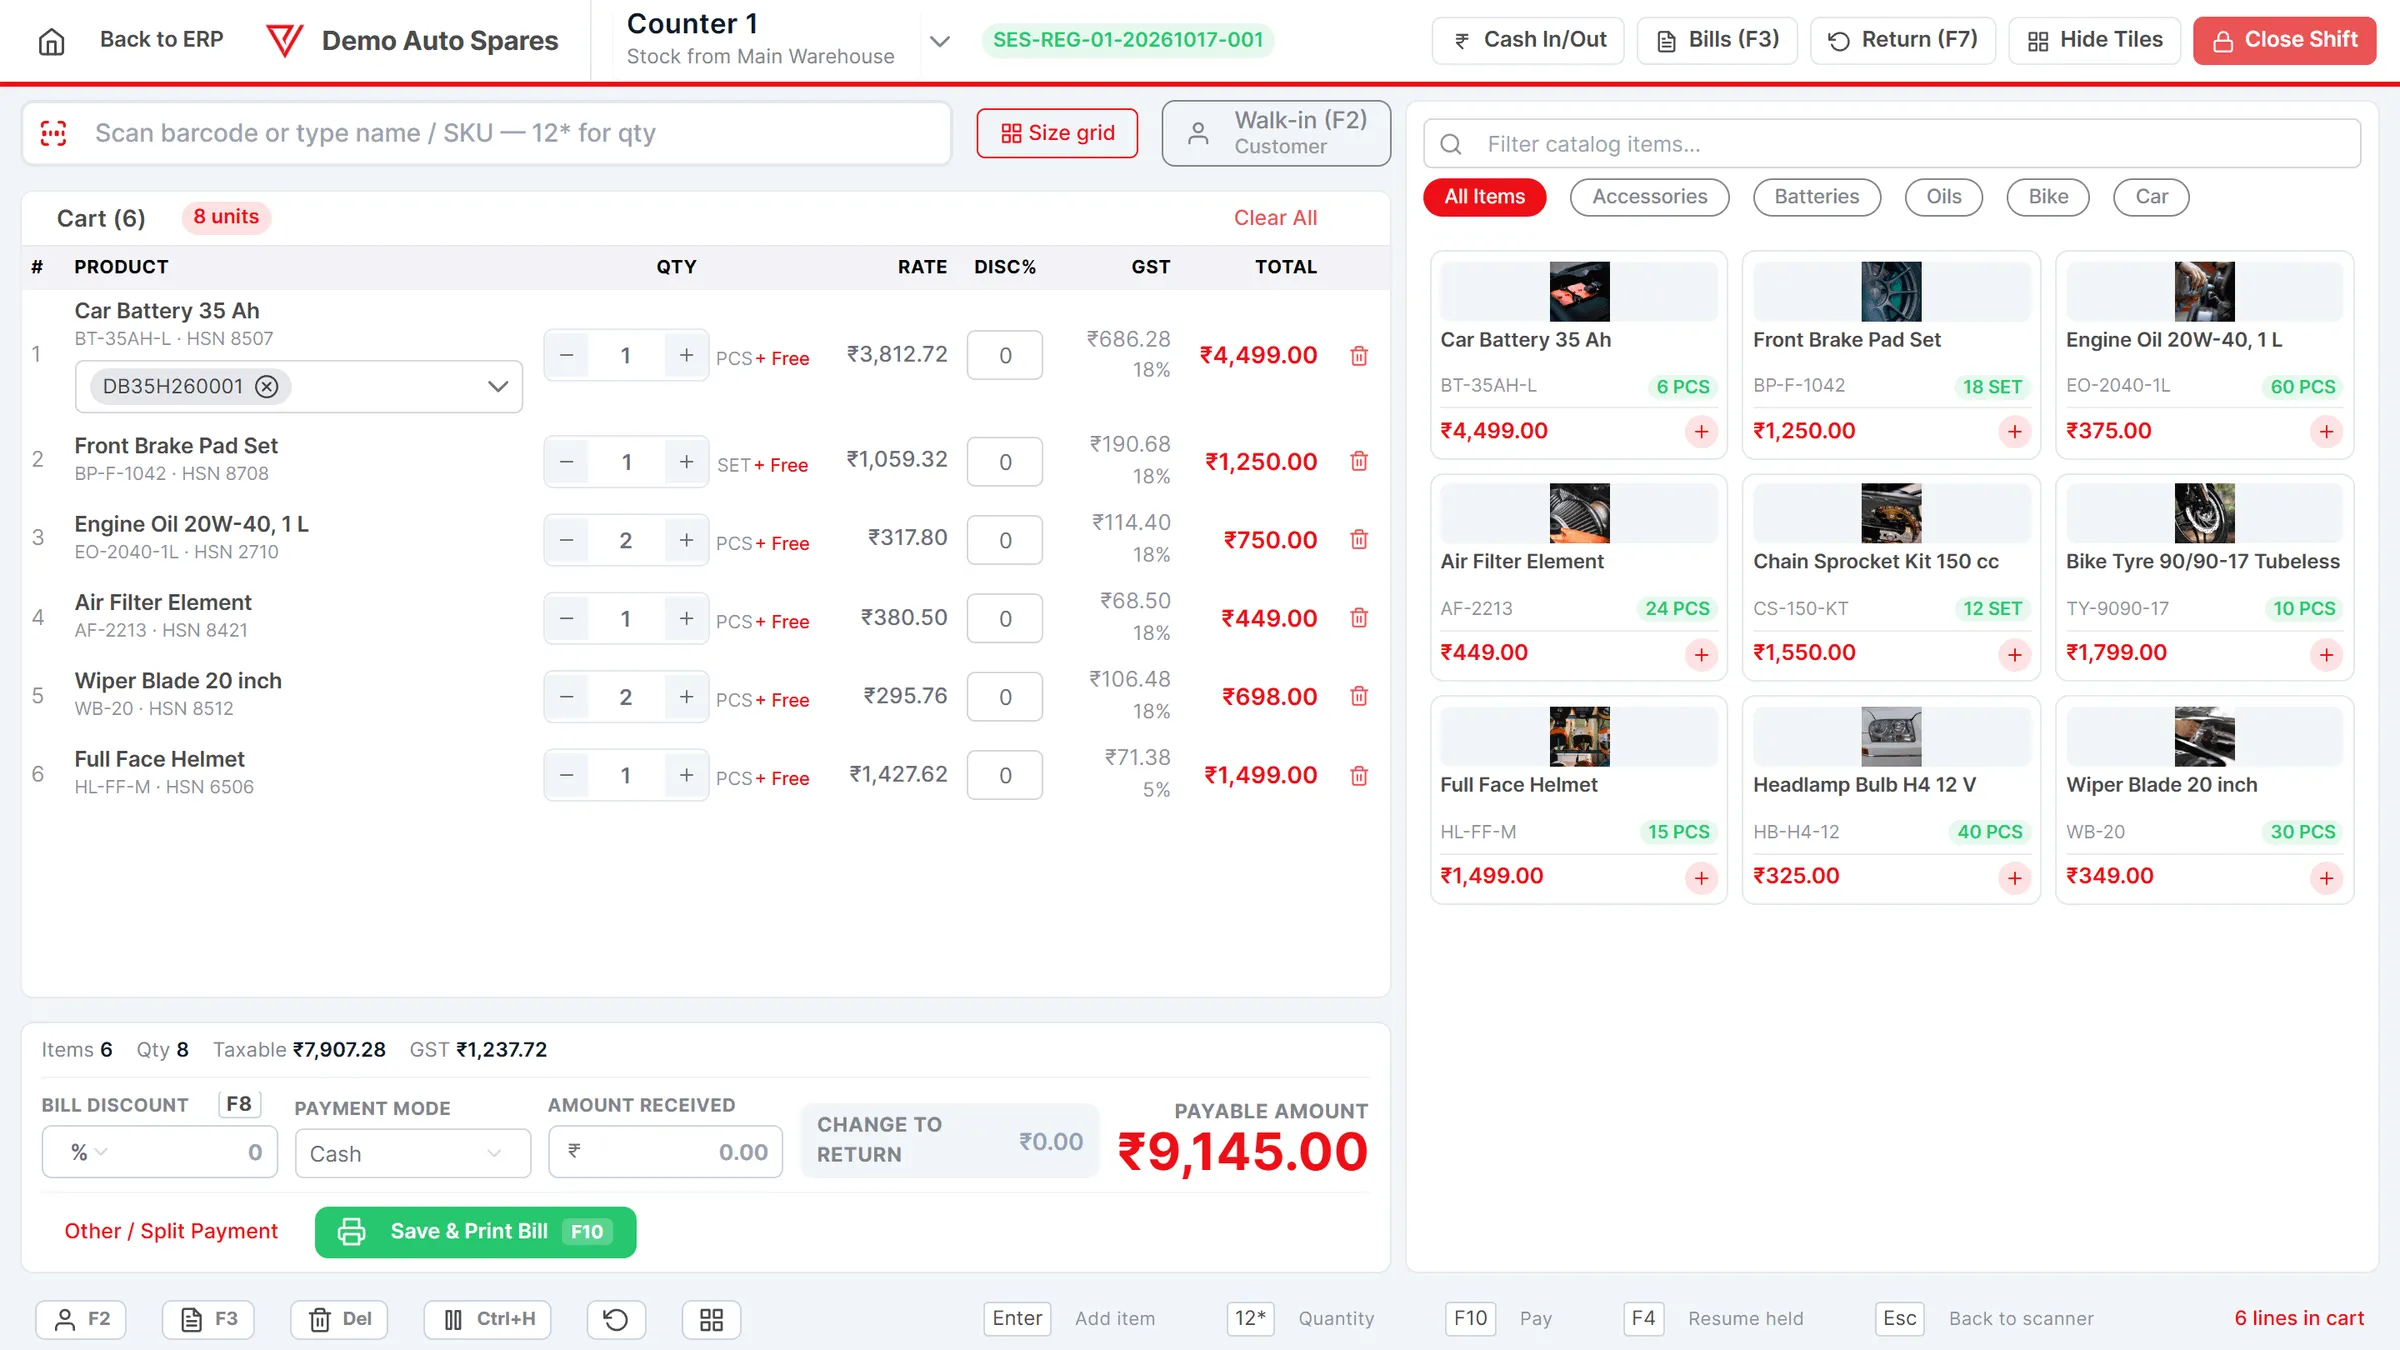Remove Engine Oil 20W-40 from cart
This screenshot has height=1350, width=2400.
click(1359, 540)
